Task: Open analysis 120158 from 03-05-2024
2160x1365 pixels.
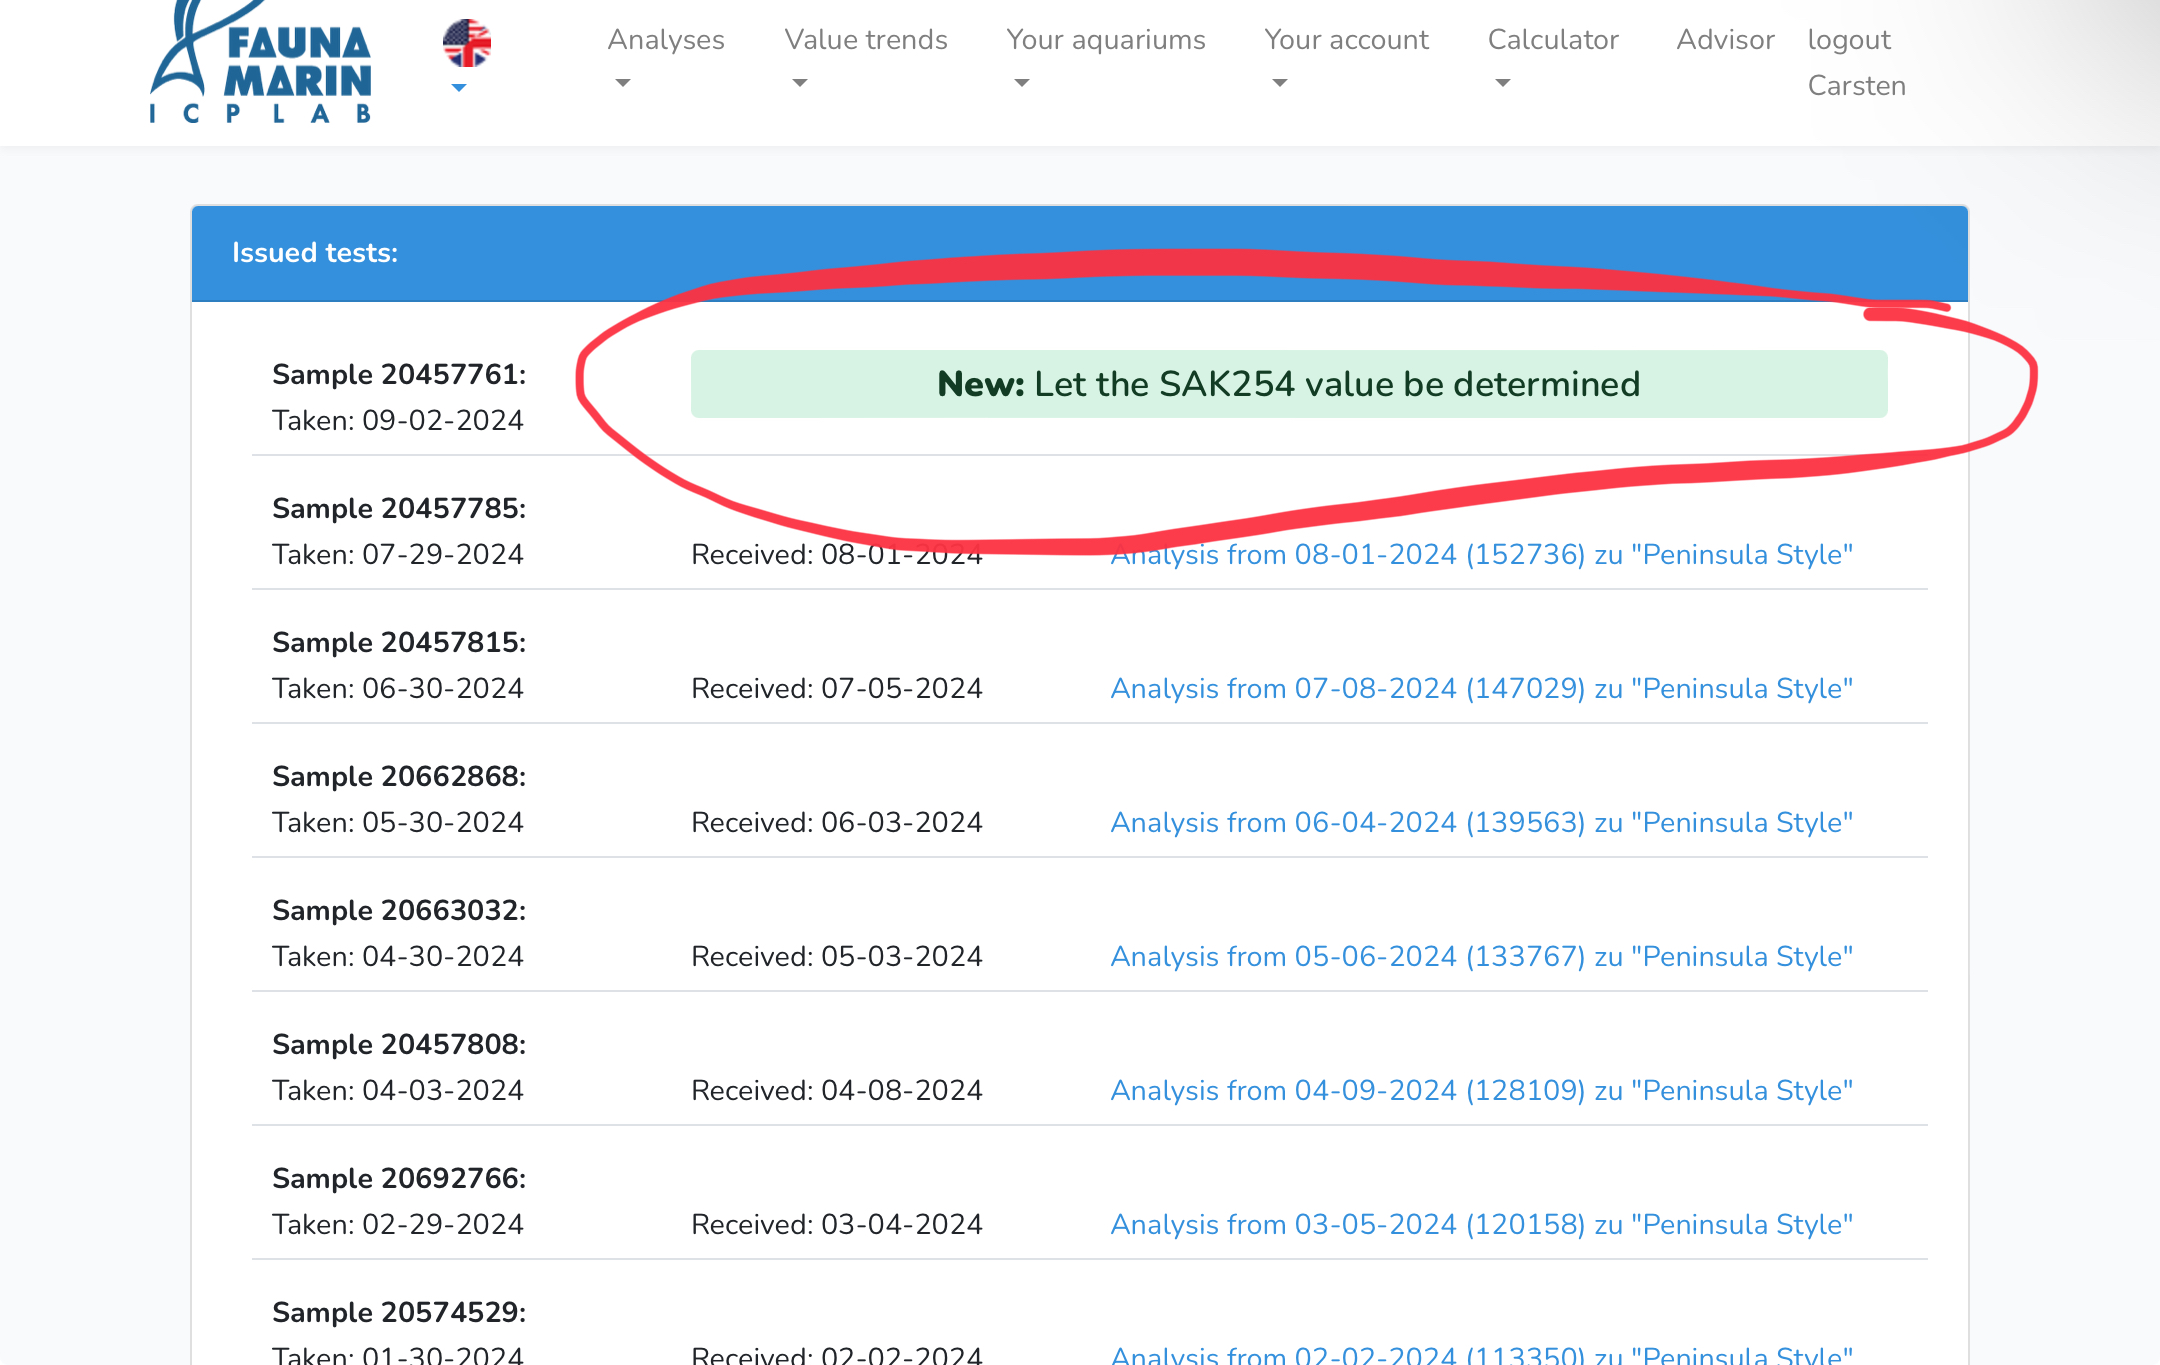Action: pyautogui.click(x=1481, y=1225)
